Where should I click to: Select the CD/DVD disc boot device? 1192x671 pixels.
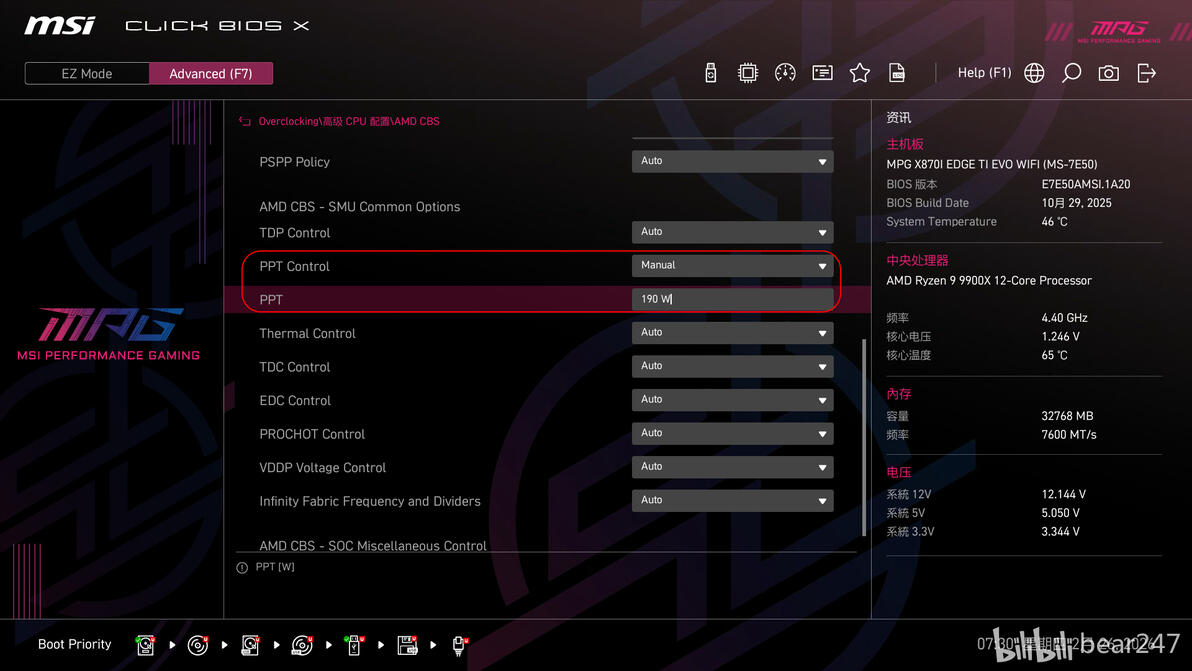198,645
